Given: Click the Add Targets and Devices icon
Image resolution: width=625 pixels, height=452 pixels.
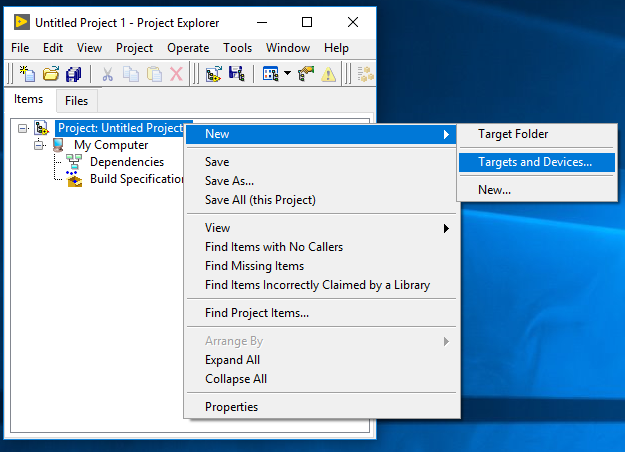Looking at the screenshot, I should tap(214, 74).
